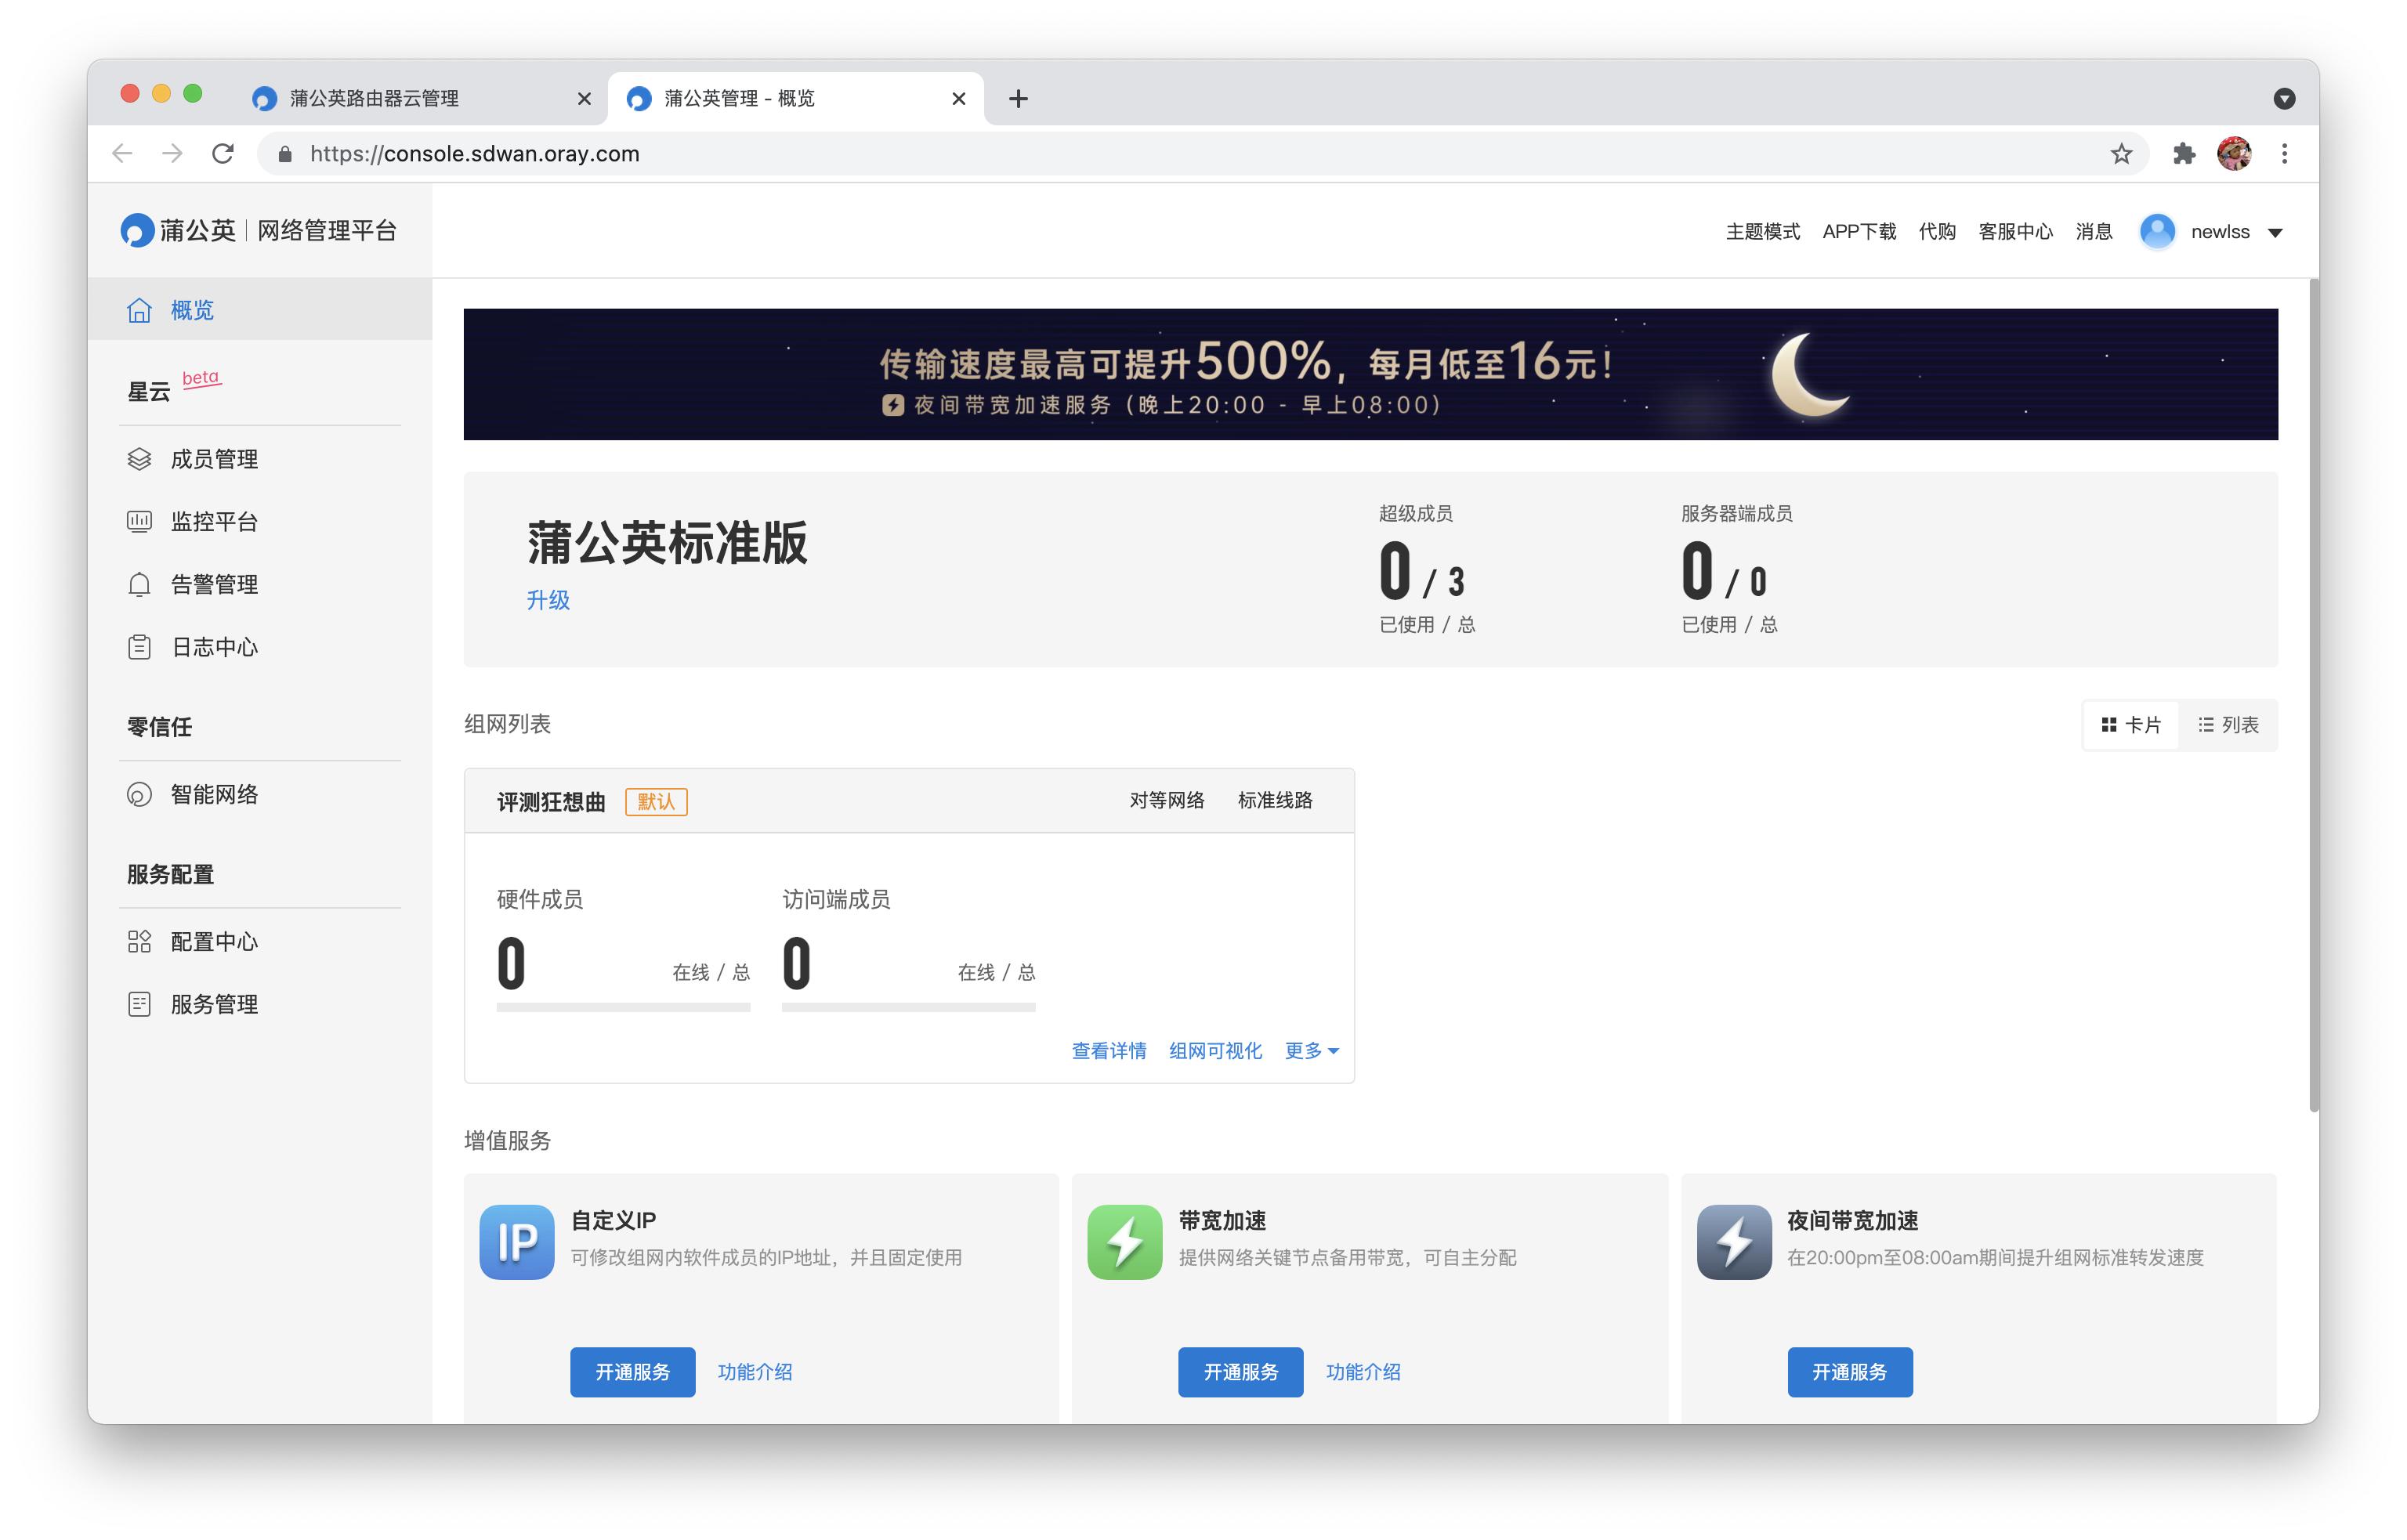Switch network list to 卡片 card view
The image size is (2407, 1540).
coord(2130,724)
